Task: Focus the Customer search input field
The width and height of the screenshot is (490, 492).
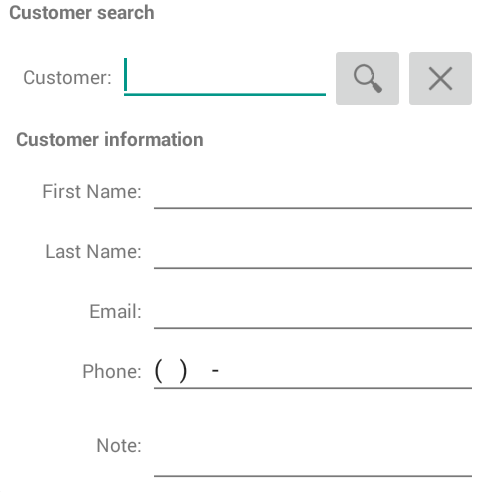Action: point(225,77)
